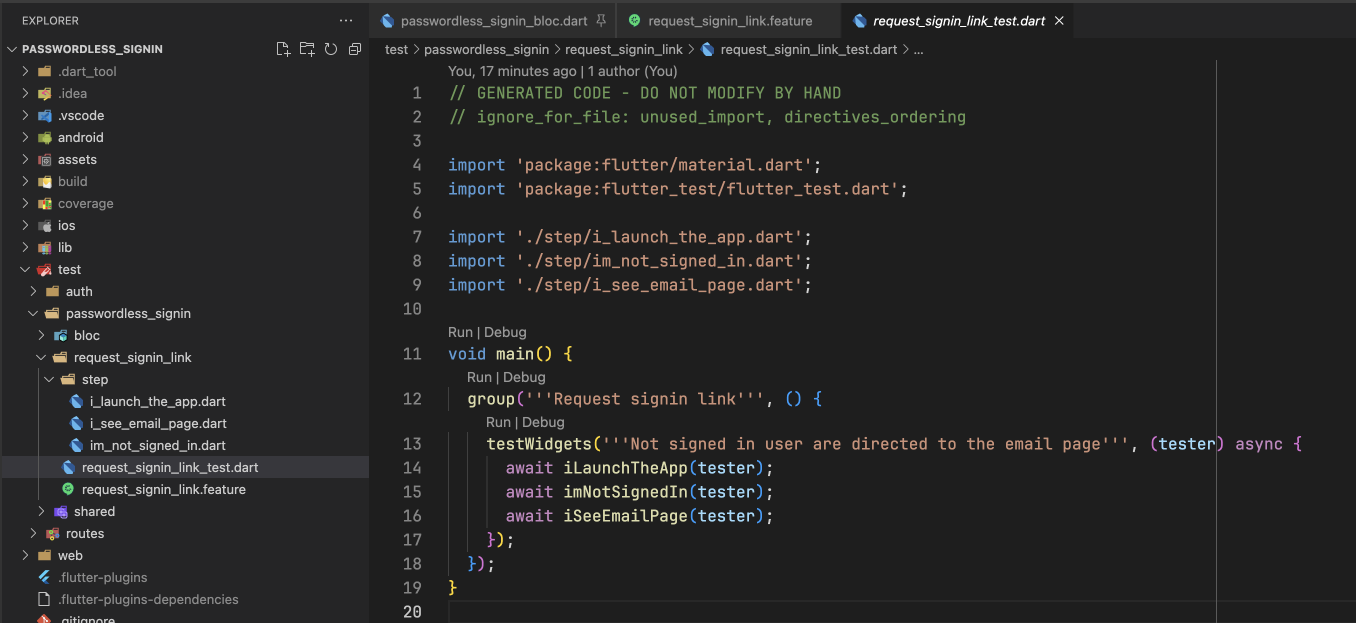This screenshot has width=1356, height=623.
Task: Click the 'request_signin_link' breadcrumb segment
Action: point(624,49)
